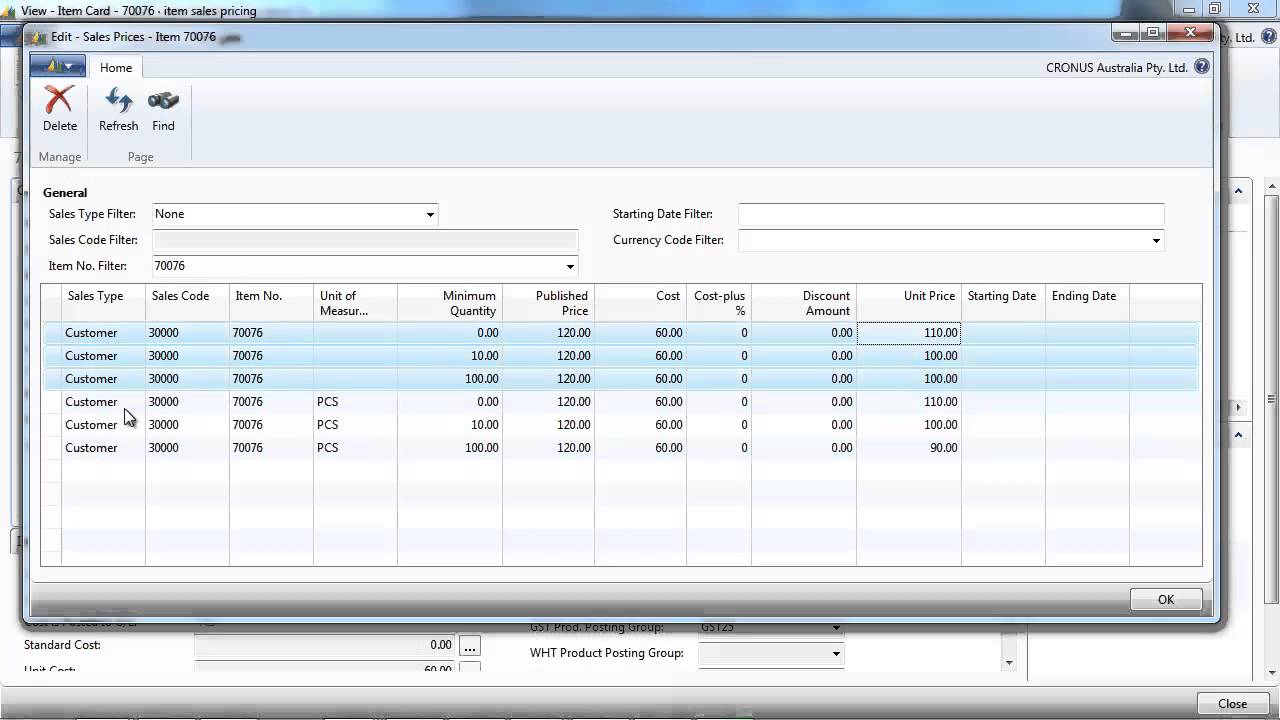
Task: Click the Cost 60.00 cell in the fifth row
Action: tap(640, 425)
